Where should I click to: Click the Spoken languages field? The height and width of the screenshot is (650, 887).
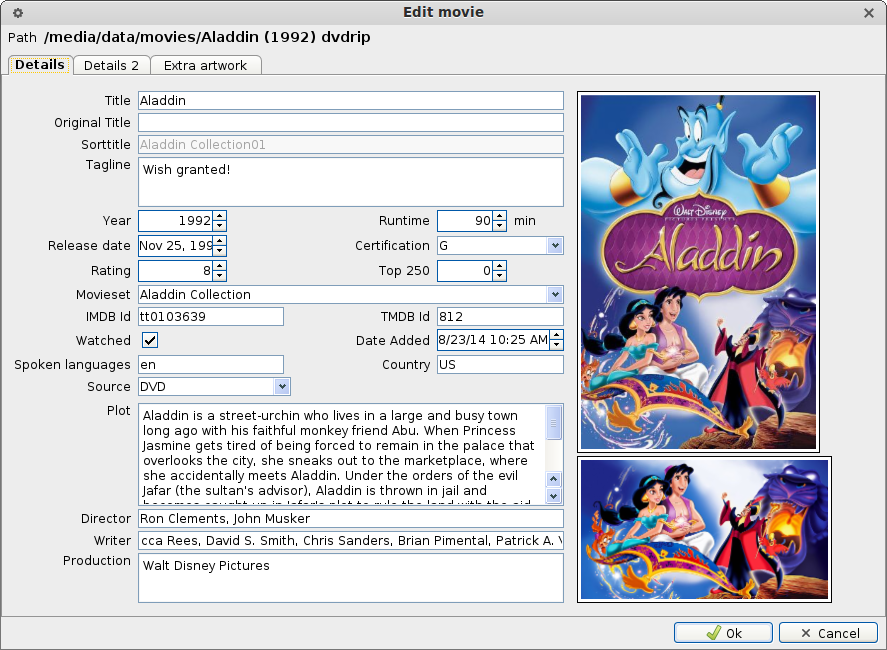tap(211, 365)
